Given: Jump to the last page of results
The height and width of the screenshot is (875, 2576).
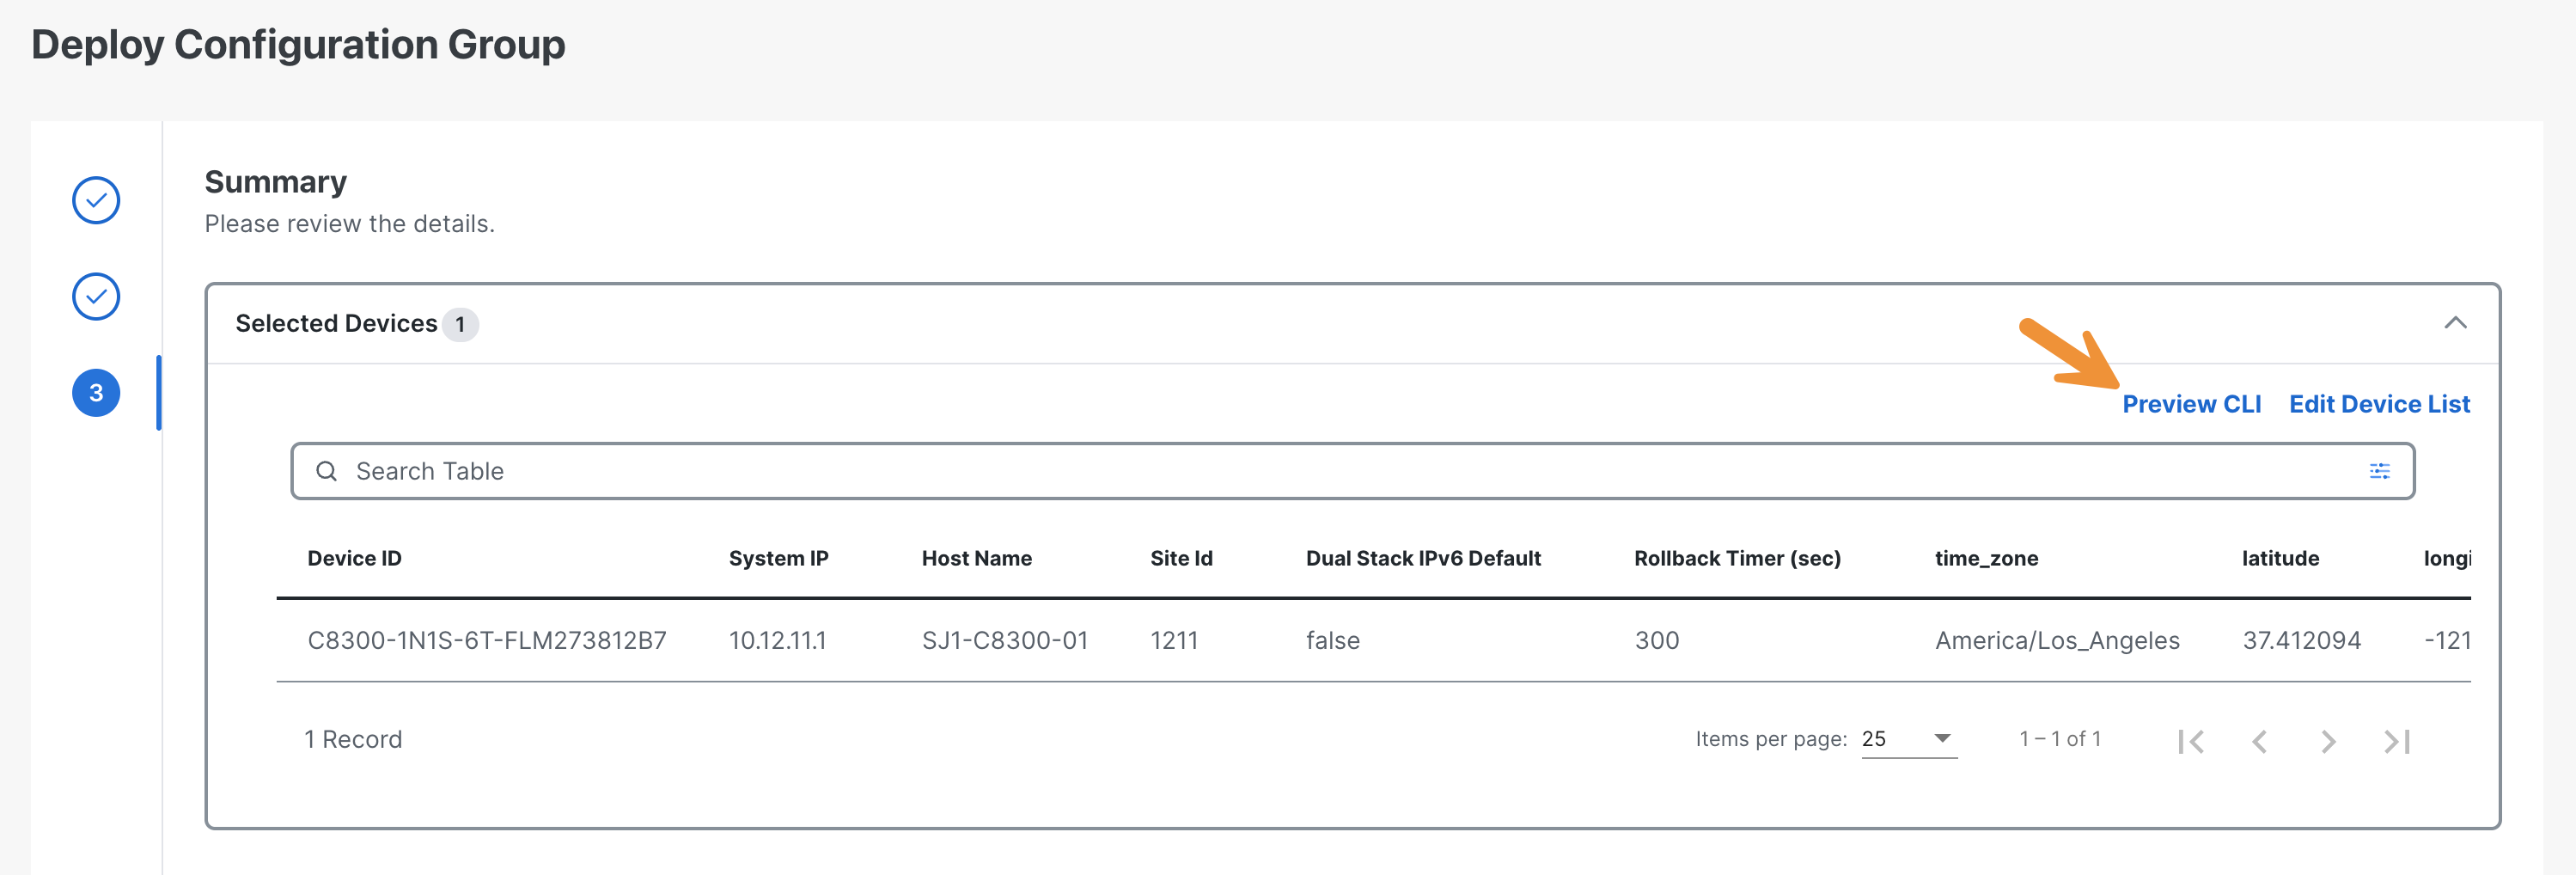Looking at the screenshot, I should coord(2397,741).
